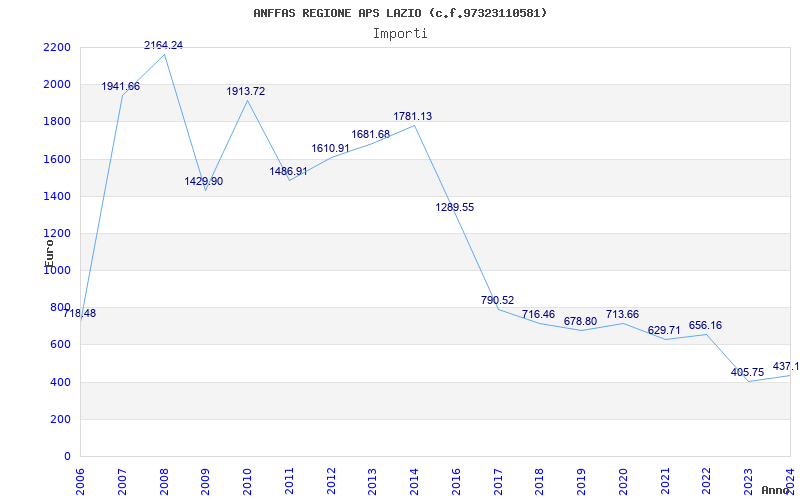Click the data label 629.71
800x500 pixels.
pyautogui.click(x=664, y=330)
